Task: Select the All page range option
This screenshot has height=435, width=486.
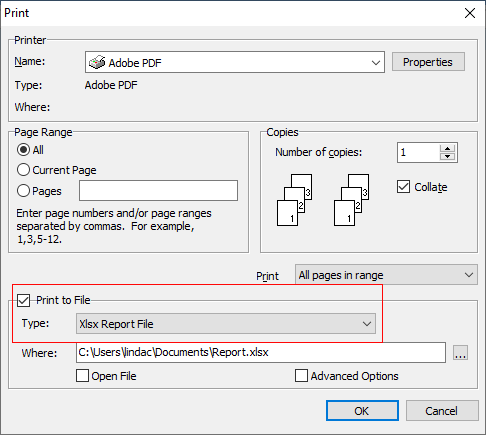Action: pos(23,150)
